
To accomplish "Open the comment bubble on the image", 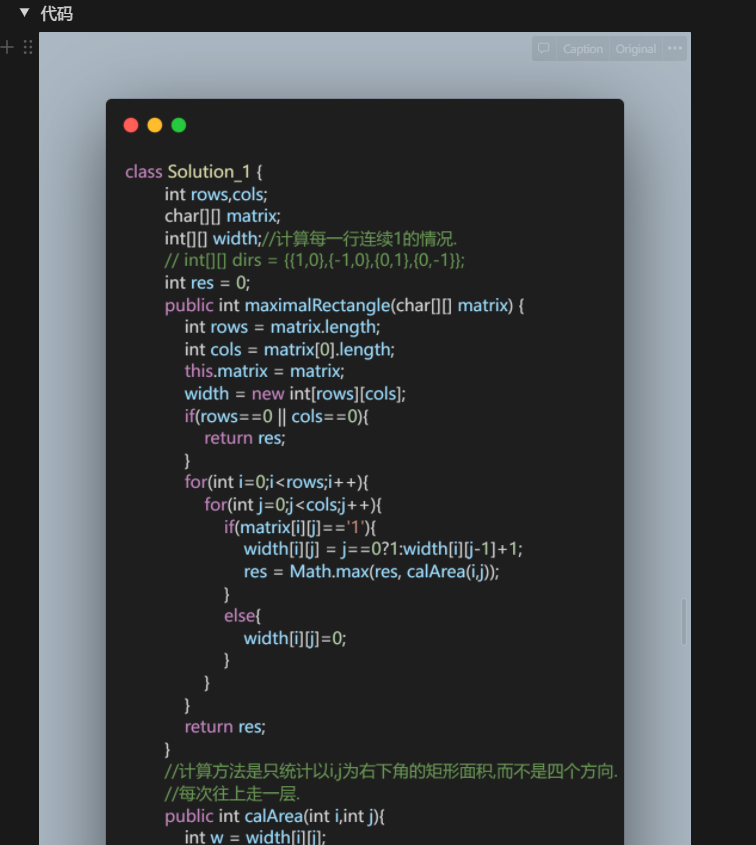I will coord(544,49).
